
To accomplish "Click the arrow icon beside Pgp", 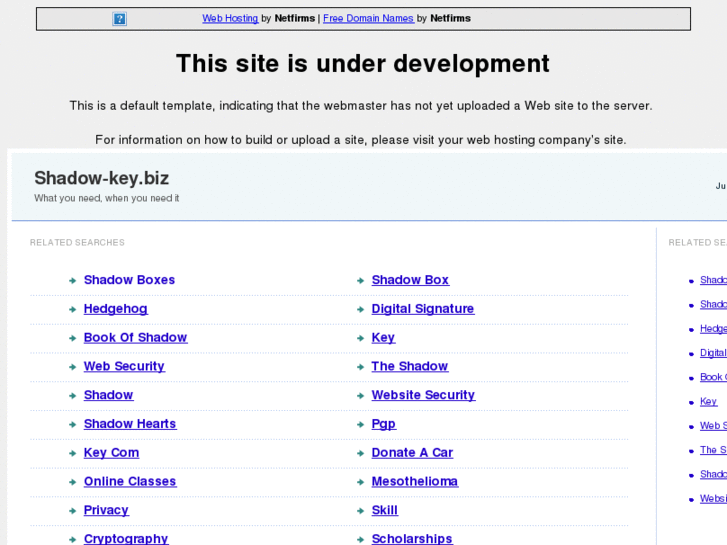I will [x=360, y=424].
